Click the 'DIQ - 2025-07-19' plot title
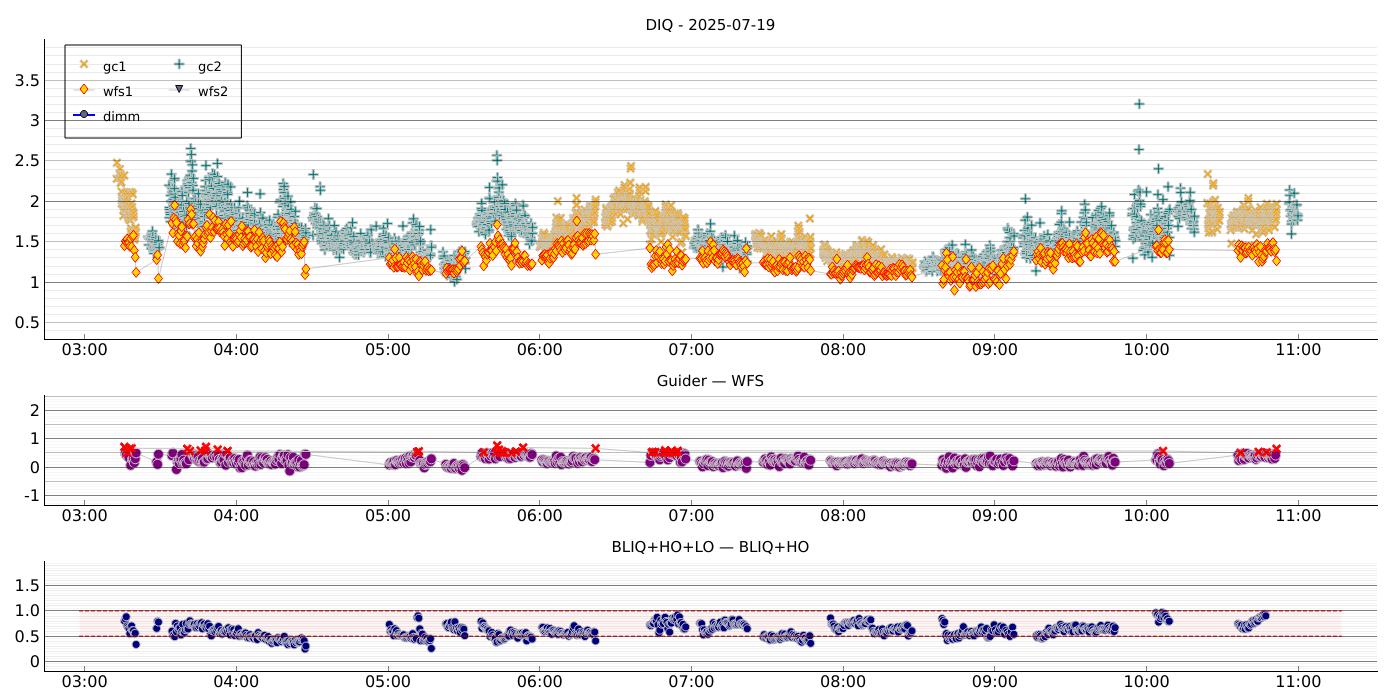The width and height of the screenshot is (1400, 700). tap(710, 25)
